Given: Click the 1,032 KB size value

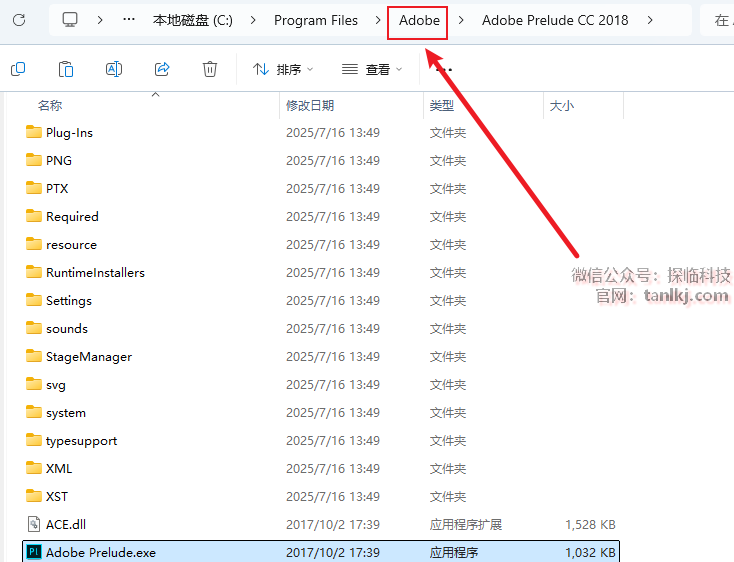Looking at the screenshot, I should [x=590, y=553].
